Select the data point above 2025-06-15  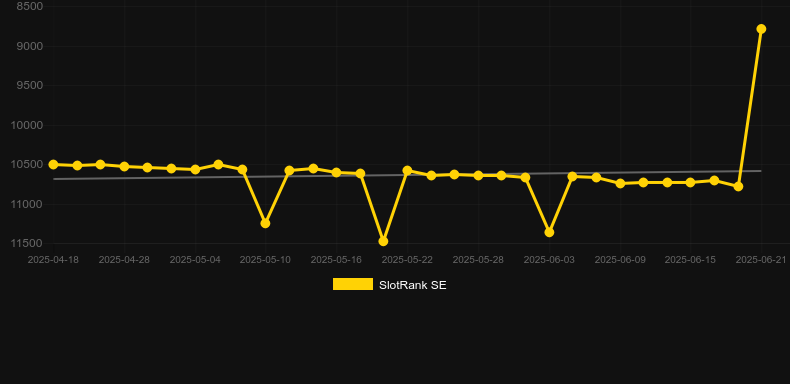(x=690, y=182)
